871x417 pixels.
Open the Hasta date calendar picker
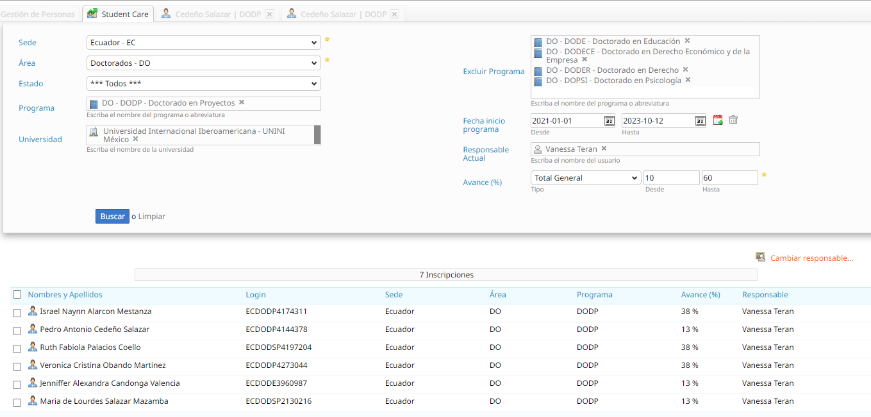pyautogui.click(x=701, y=121)
